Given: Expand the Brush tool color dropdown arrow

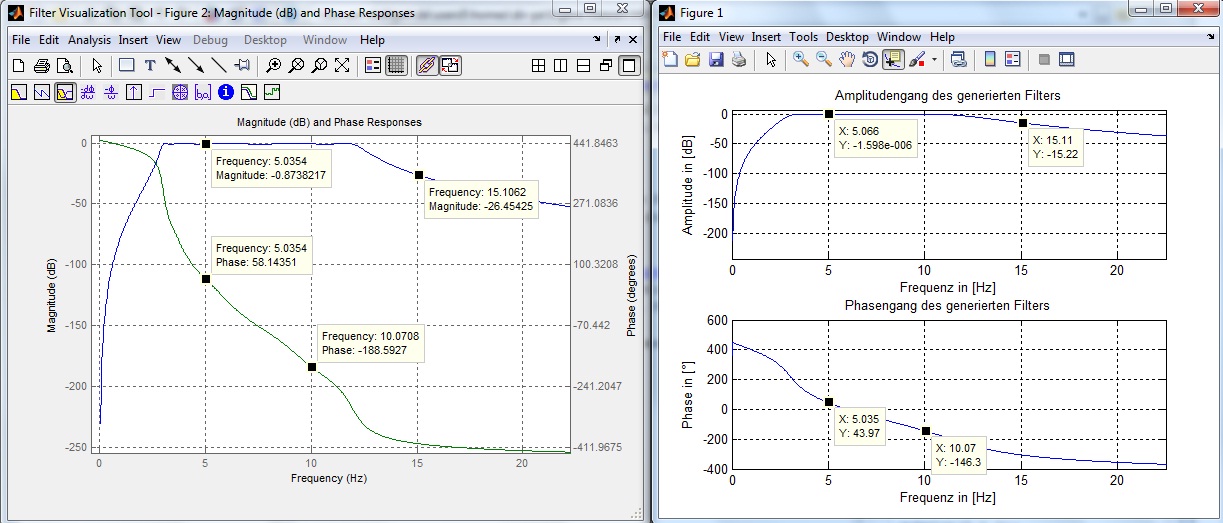Looking at the screenshot, I should point(934,60).
